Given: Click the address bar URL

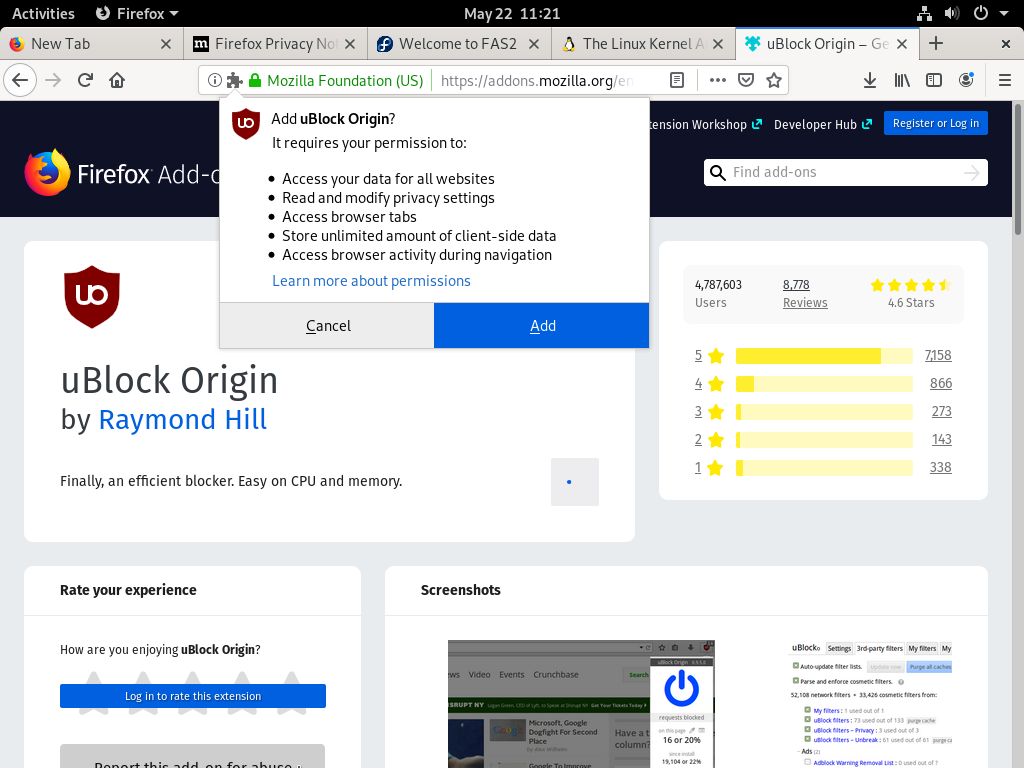Looking at the screenshot, I should [537, 80].
